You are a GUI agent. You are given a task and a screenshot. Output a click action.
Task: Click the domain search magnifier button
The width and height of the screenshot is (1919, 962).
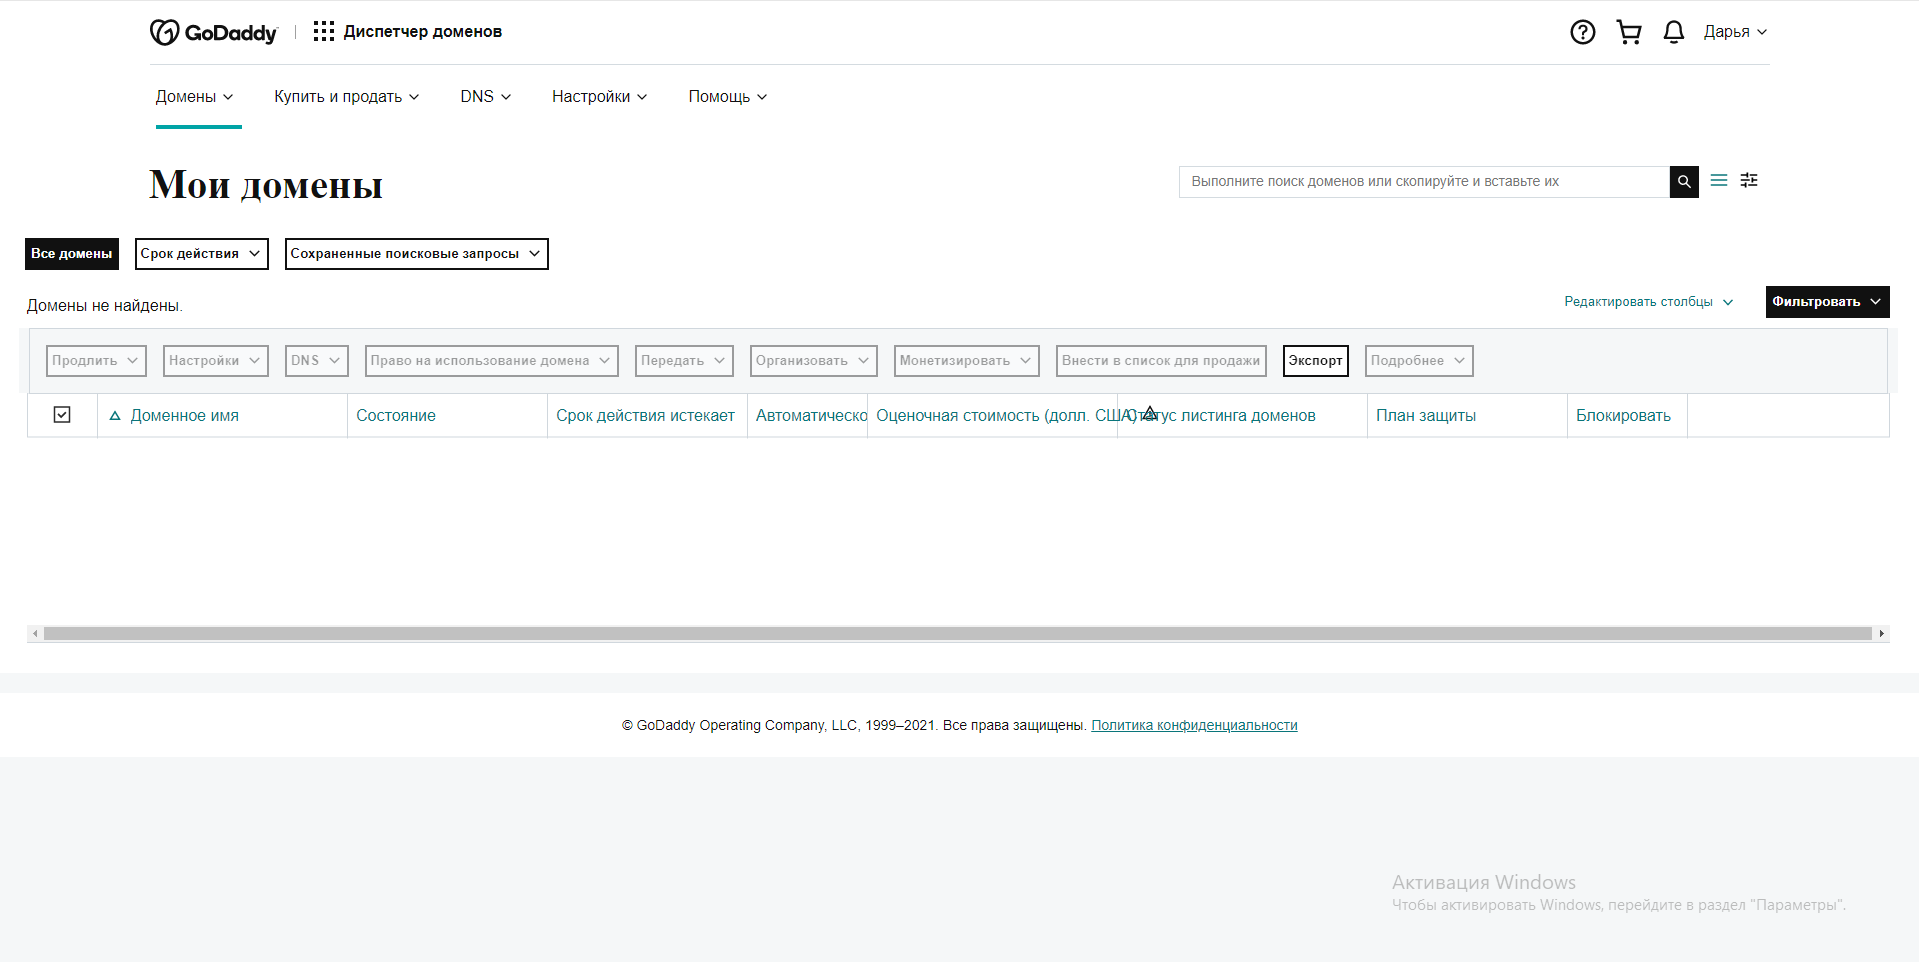tap(1684, 182)
